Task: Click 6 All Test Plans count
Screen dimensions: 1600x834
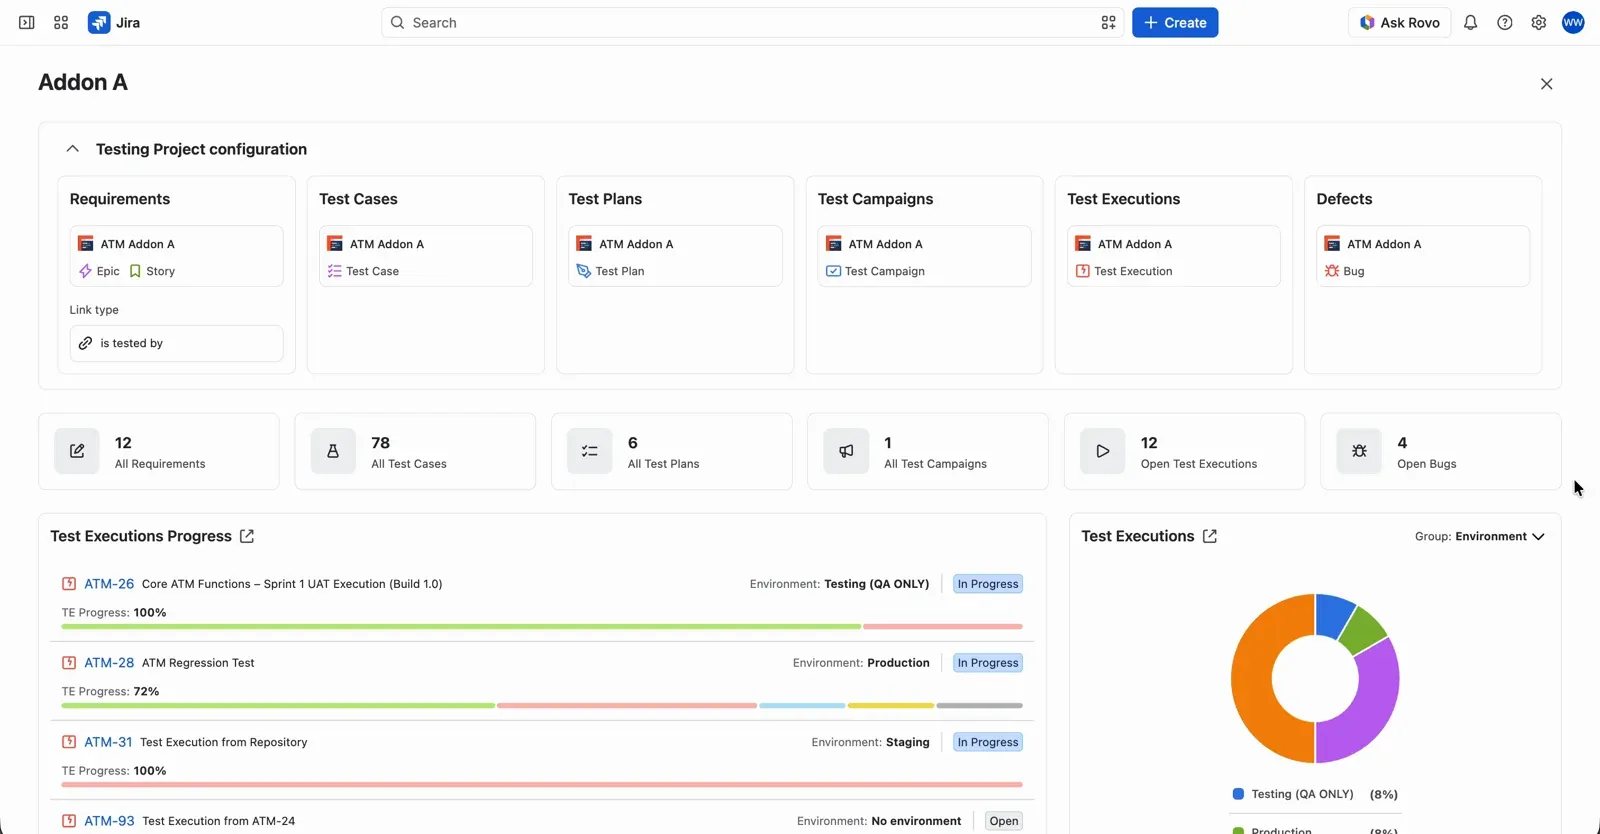Action: pyautogui.click(x=633, y=443)
